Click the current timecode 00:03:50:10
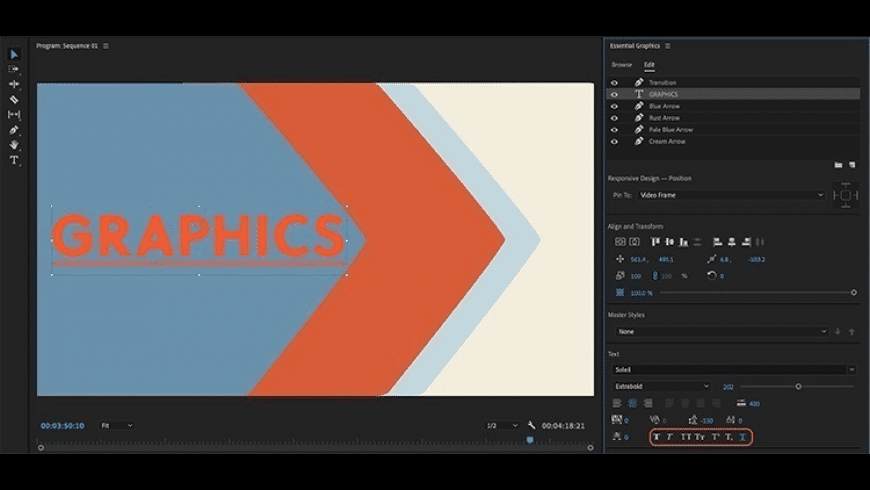This screenshot has height=490, width=870. click(x=62, y=425)
